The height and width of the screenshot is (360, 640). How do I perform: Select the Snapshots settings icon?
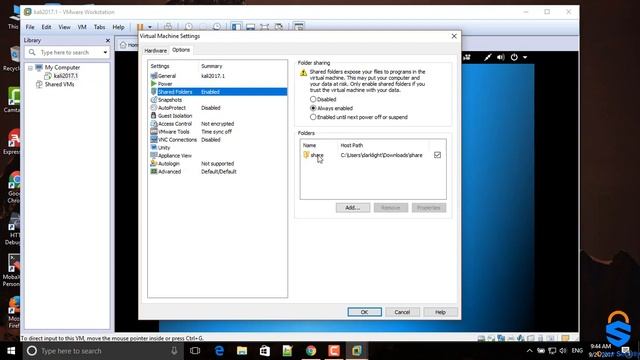tap(154, 100)
